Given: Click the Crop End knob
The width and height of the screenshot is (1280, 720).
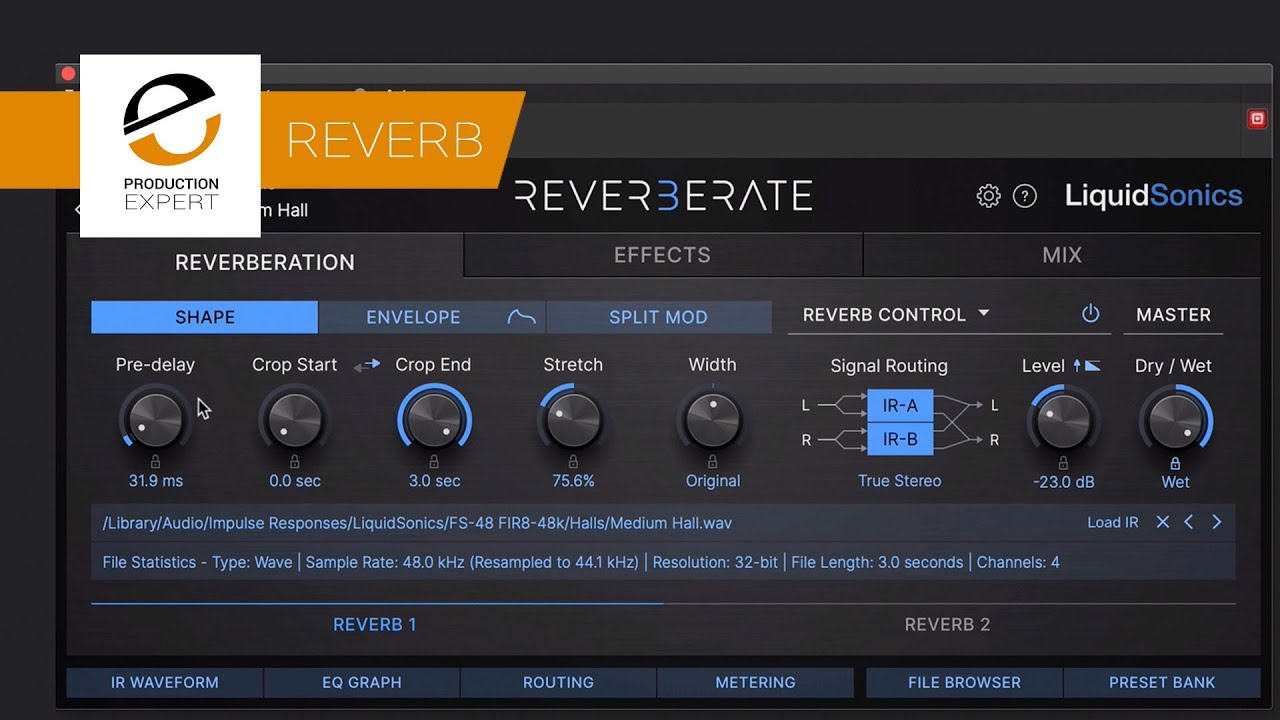Looking at the screenshot, I should (434, 418).
